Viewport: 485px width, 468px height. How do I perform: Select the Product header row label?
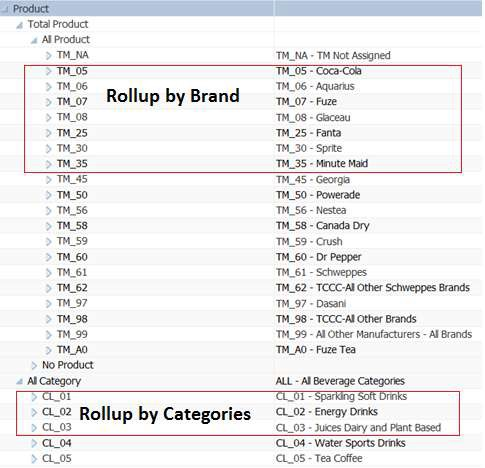(x=31, y=9)
